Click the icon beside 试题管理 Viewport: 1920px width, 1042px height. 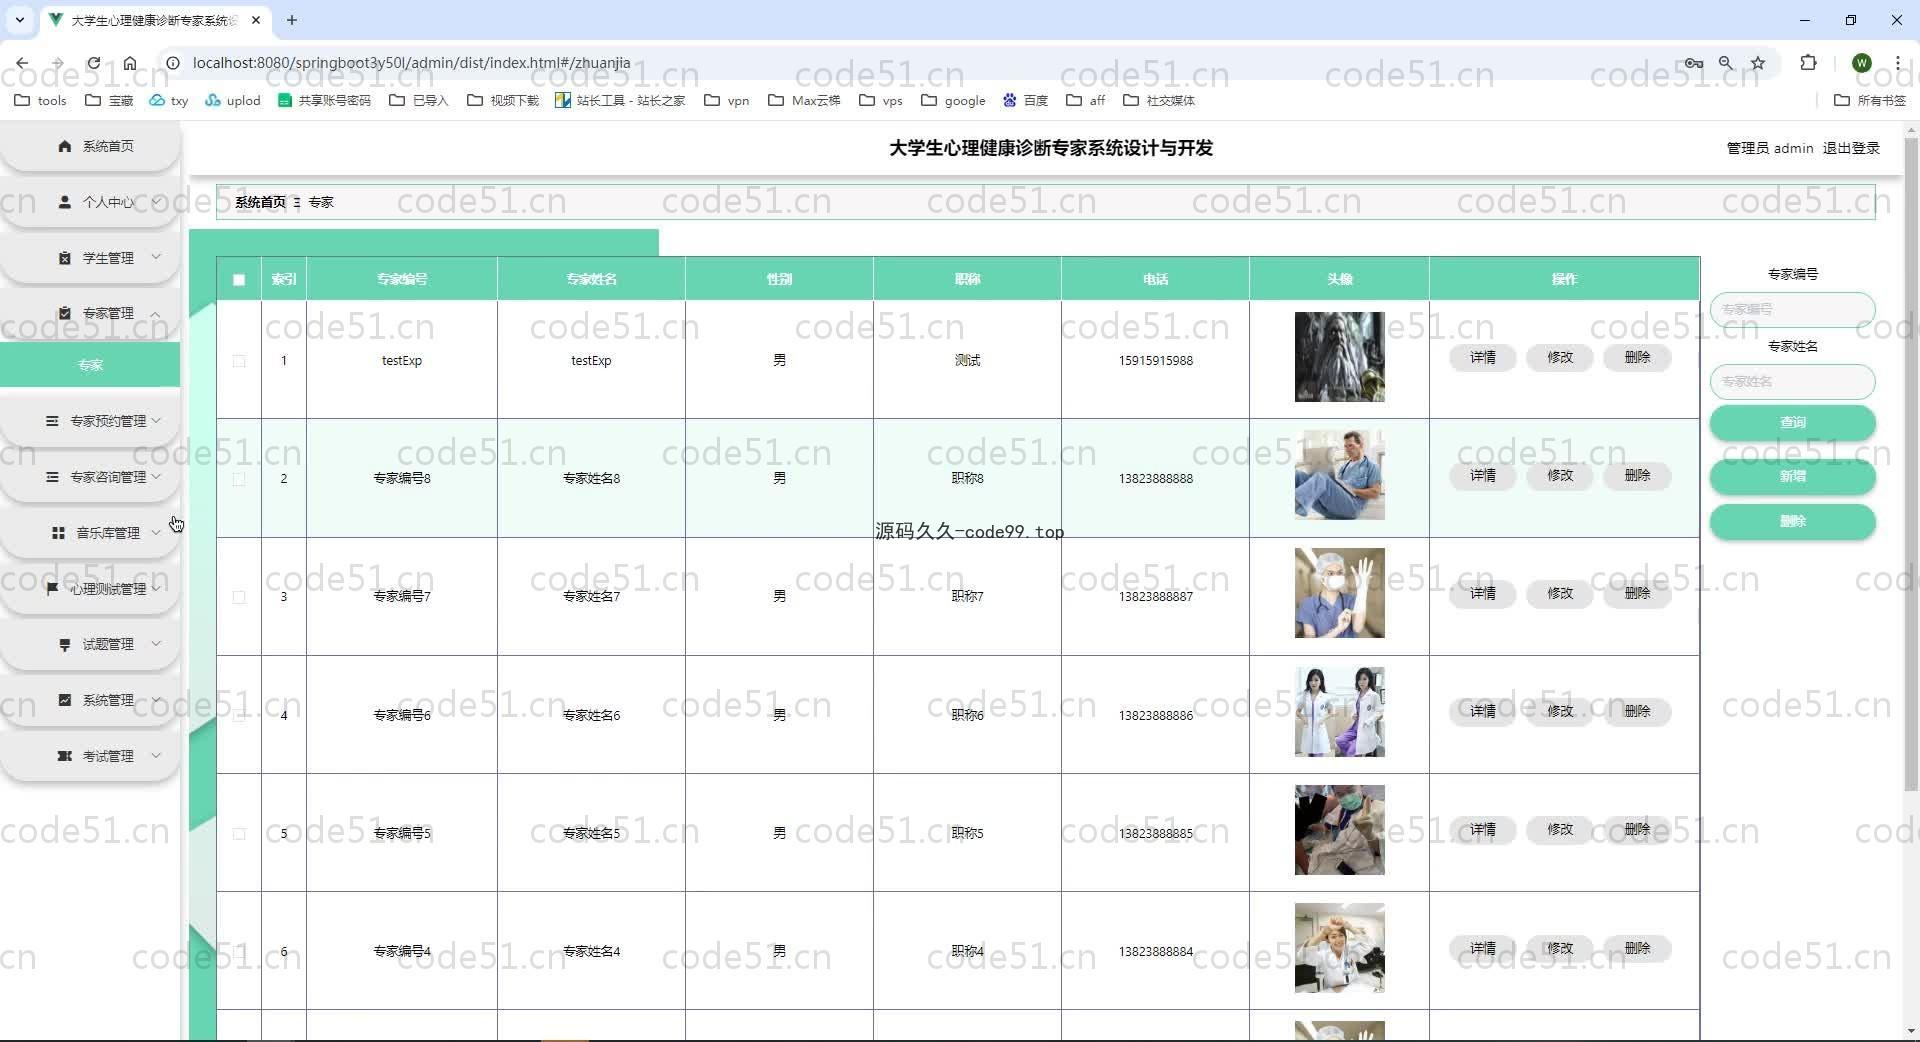pyautogui.click(x=65, y=645)
